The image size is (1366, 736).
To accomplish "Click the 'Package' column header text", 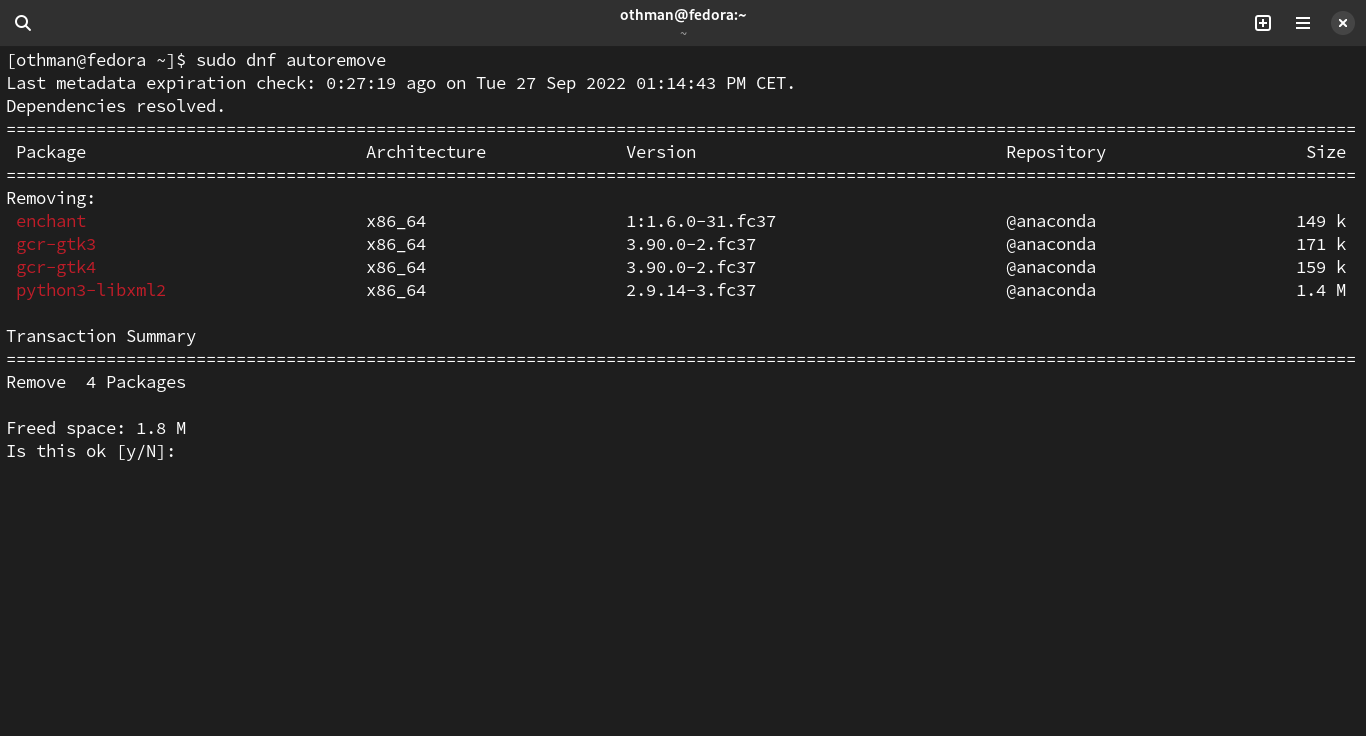I will point(51,152).
